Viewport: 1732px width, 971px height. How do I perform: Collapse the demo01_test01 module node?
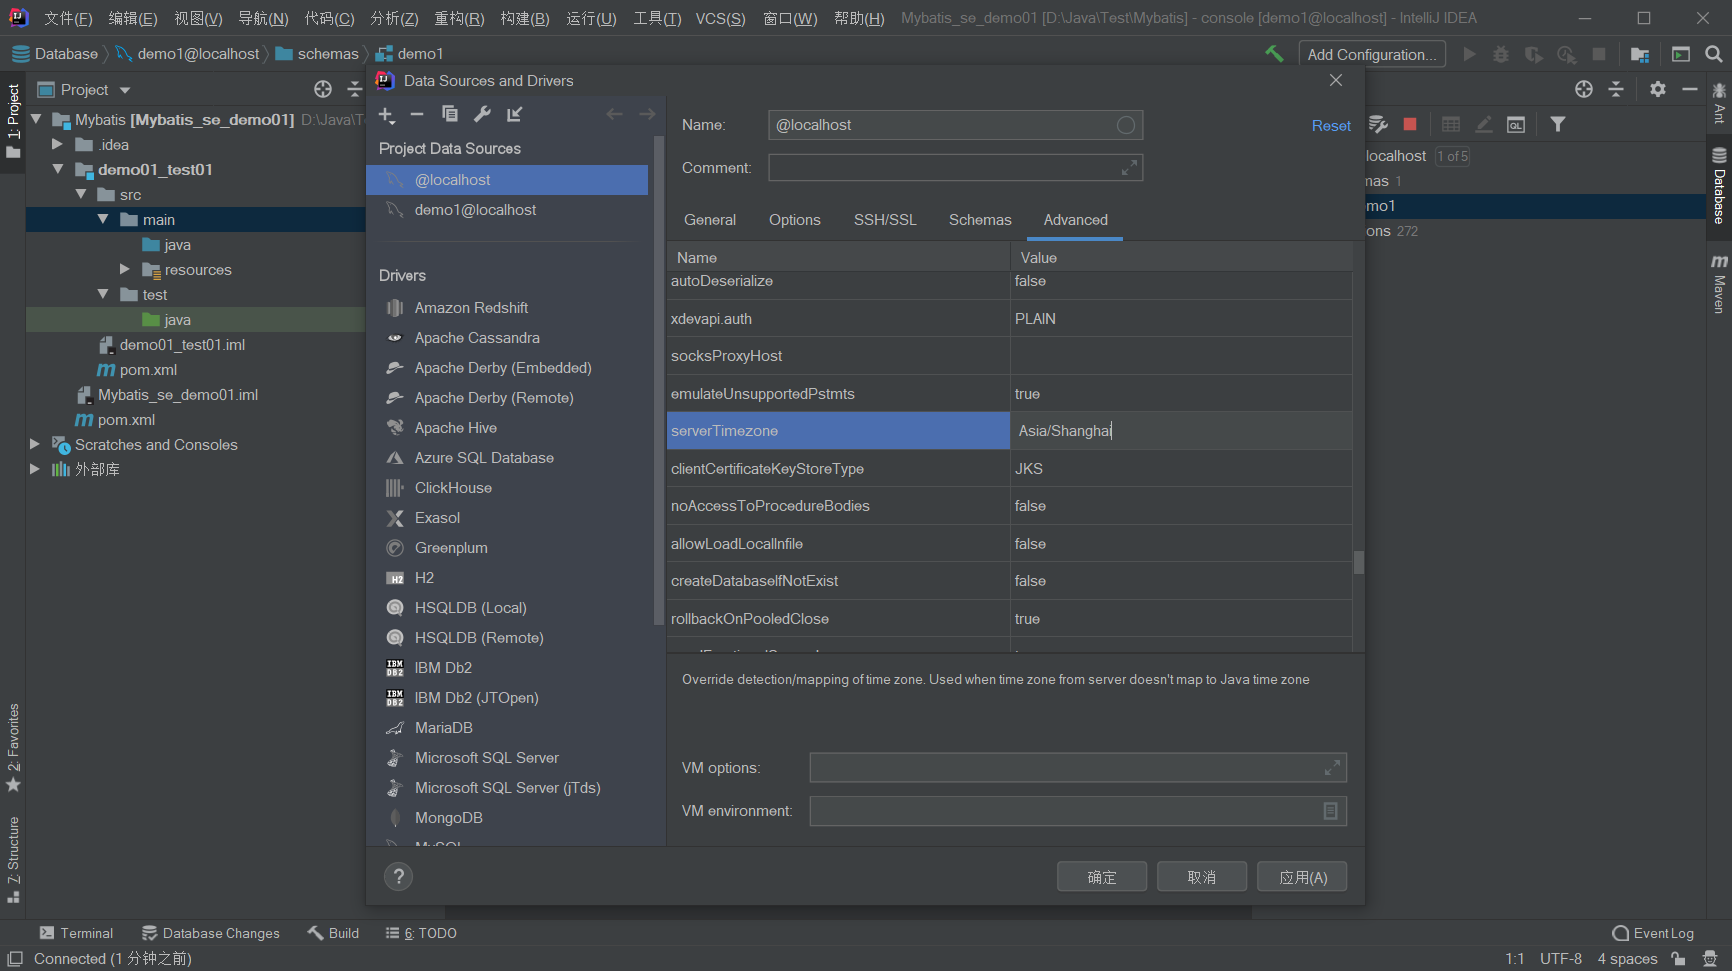click(x=58, y=169)
